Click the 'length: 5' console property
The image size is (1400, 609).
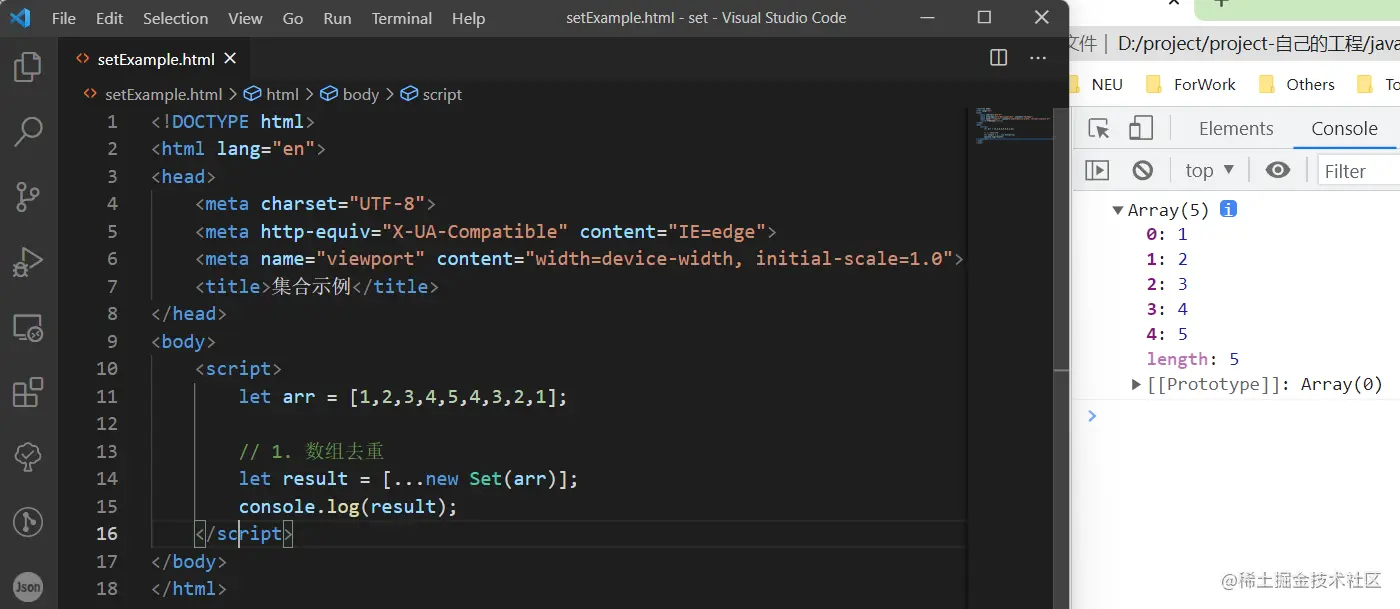coord(1193,359)
